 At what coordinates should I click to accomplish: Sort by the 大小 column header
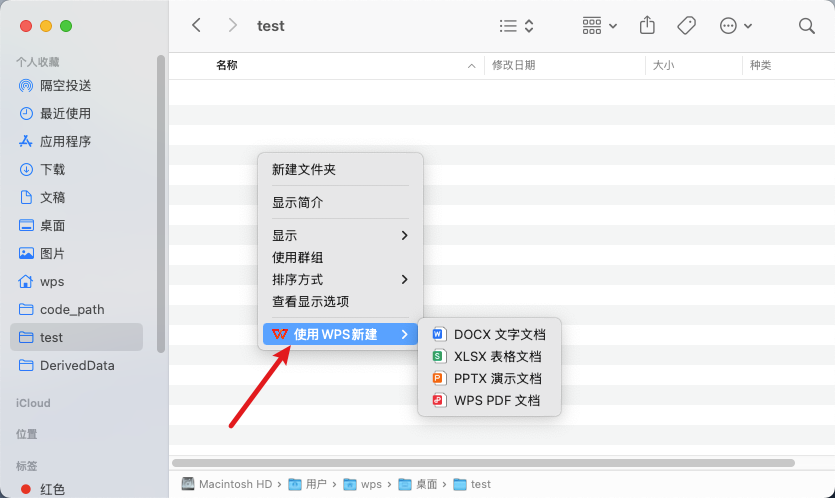pos(664,65)
